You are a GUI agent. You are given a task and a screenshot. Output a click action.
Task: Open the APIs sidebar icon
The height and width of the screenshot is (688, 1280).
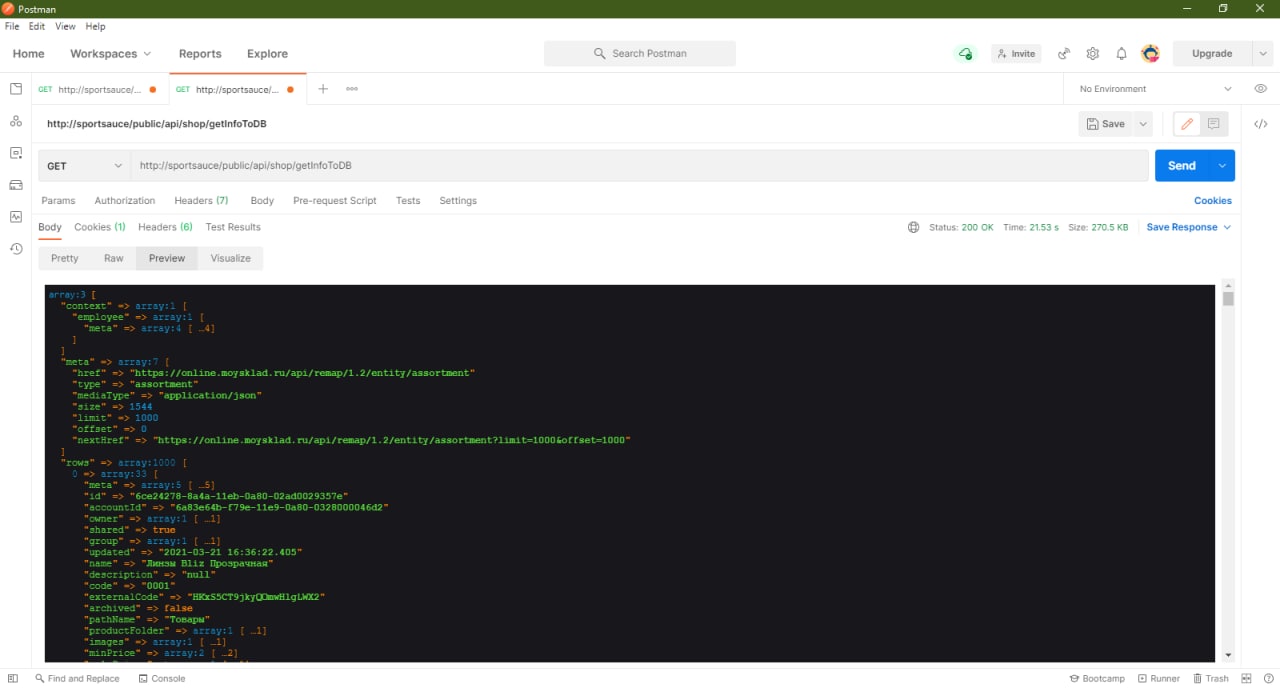click(x=16, y=121)
